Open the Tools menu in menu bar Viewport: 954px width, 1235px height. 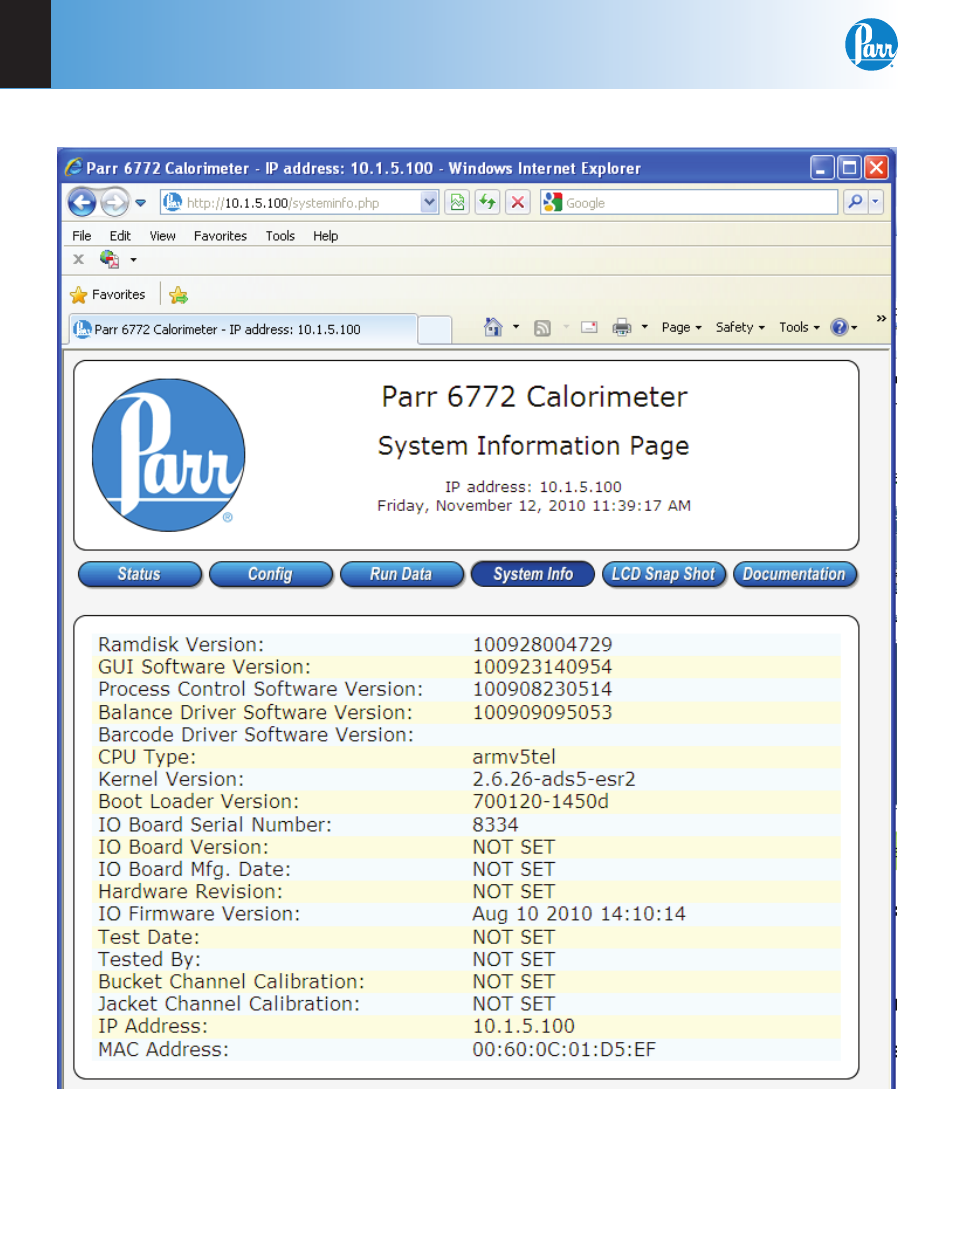tap(280, 236)
